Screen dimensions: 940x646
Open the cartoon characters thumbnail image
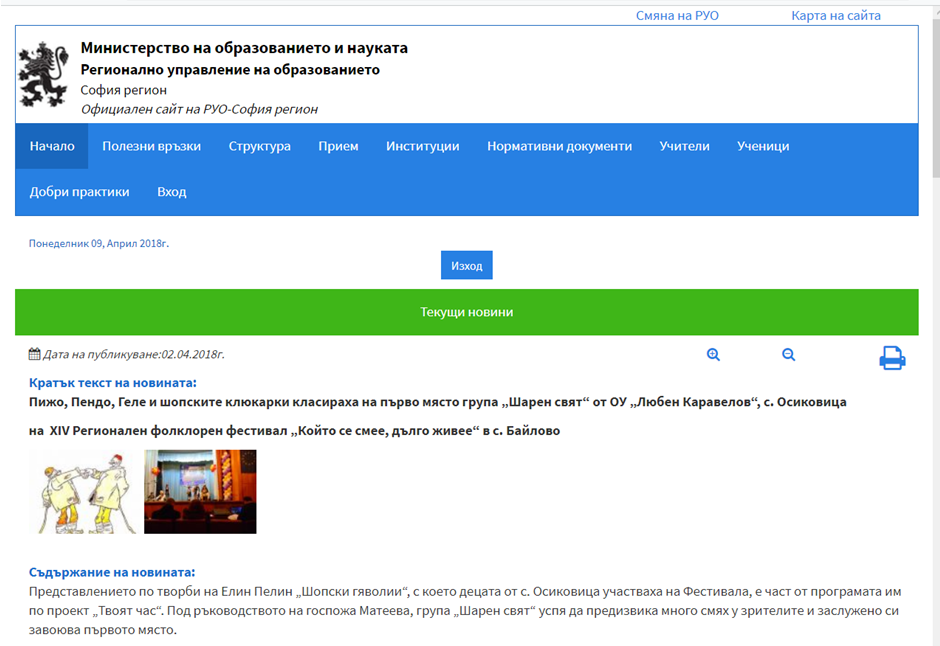[x=83, y=493]
